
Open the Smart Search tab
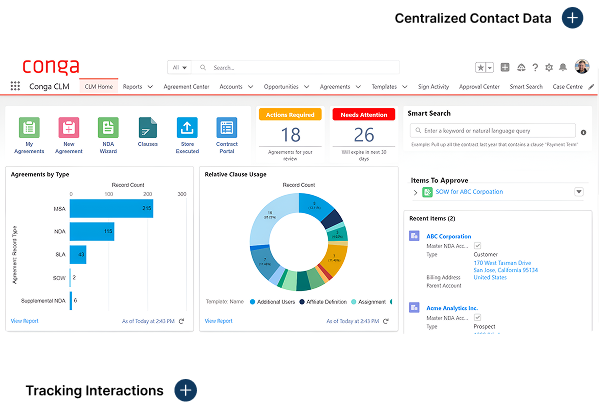click(x=526, y=87)
